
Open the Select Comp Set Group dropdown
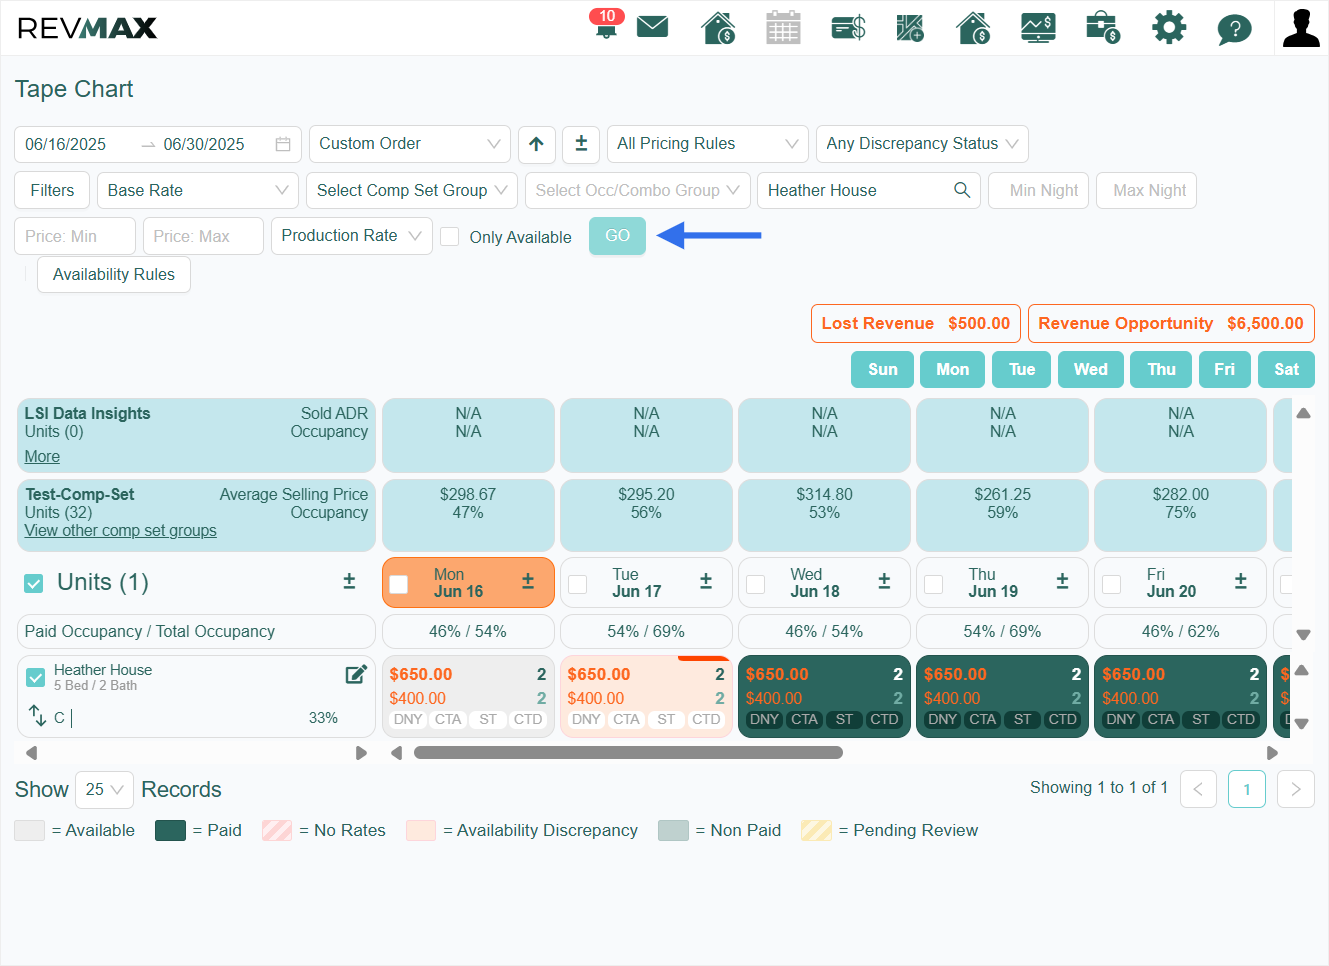click(412, 190)
